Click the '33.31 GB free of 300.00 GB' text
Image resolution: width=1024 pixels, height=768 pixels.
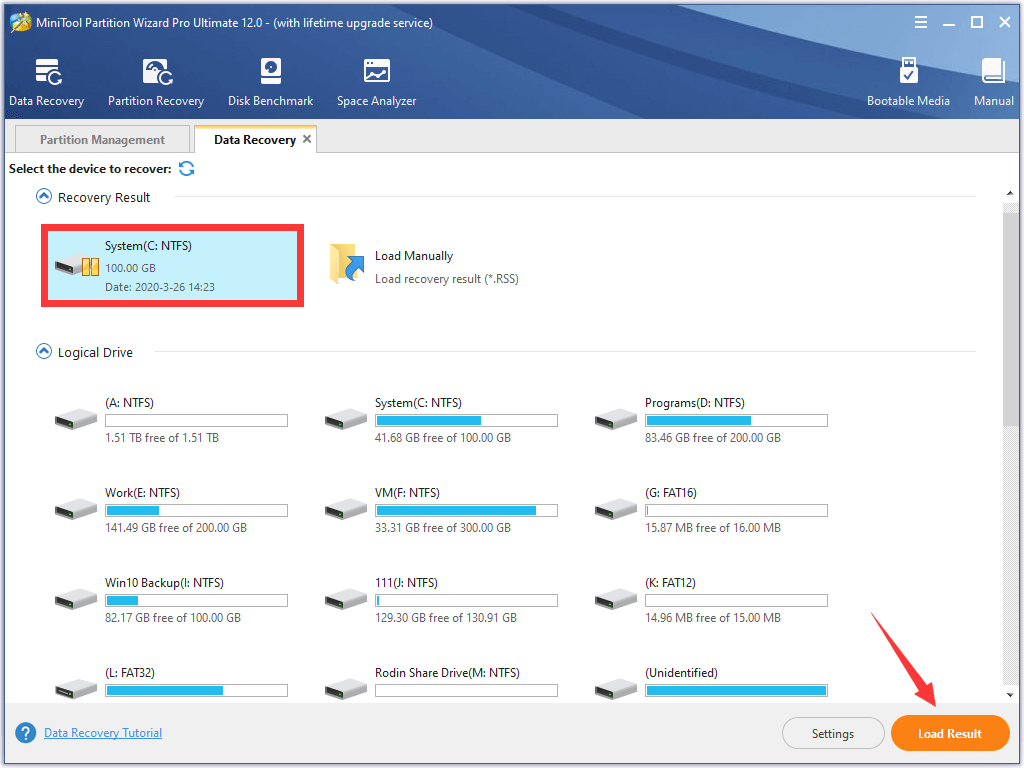pos(443,528)
